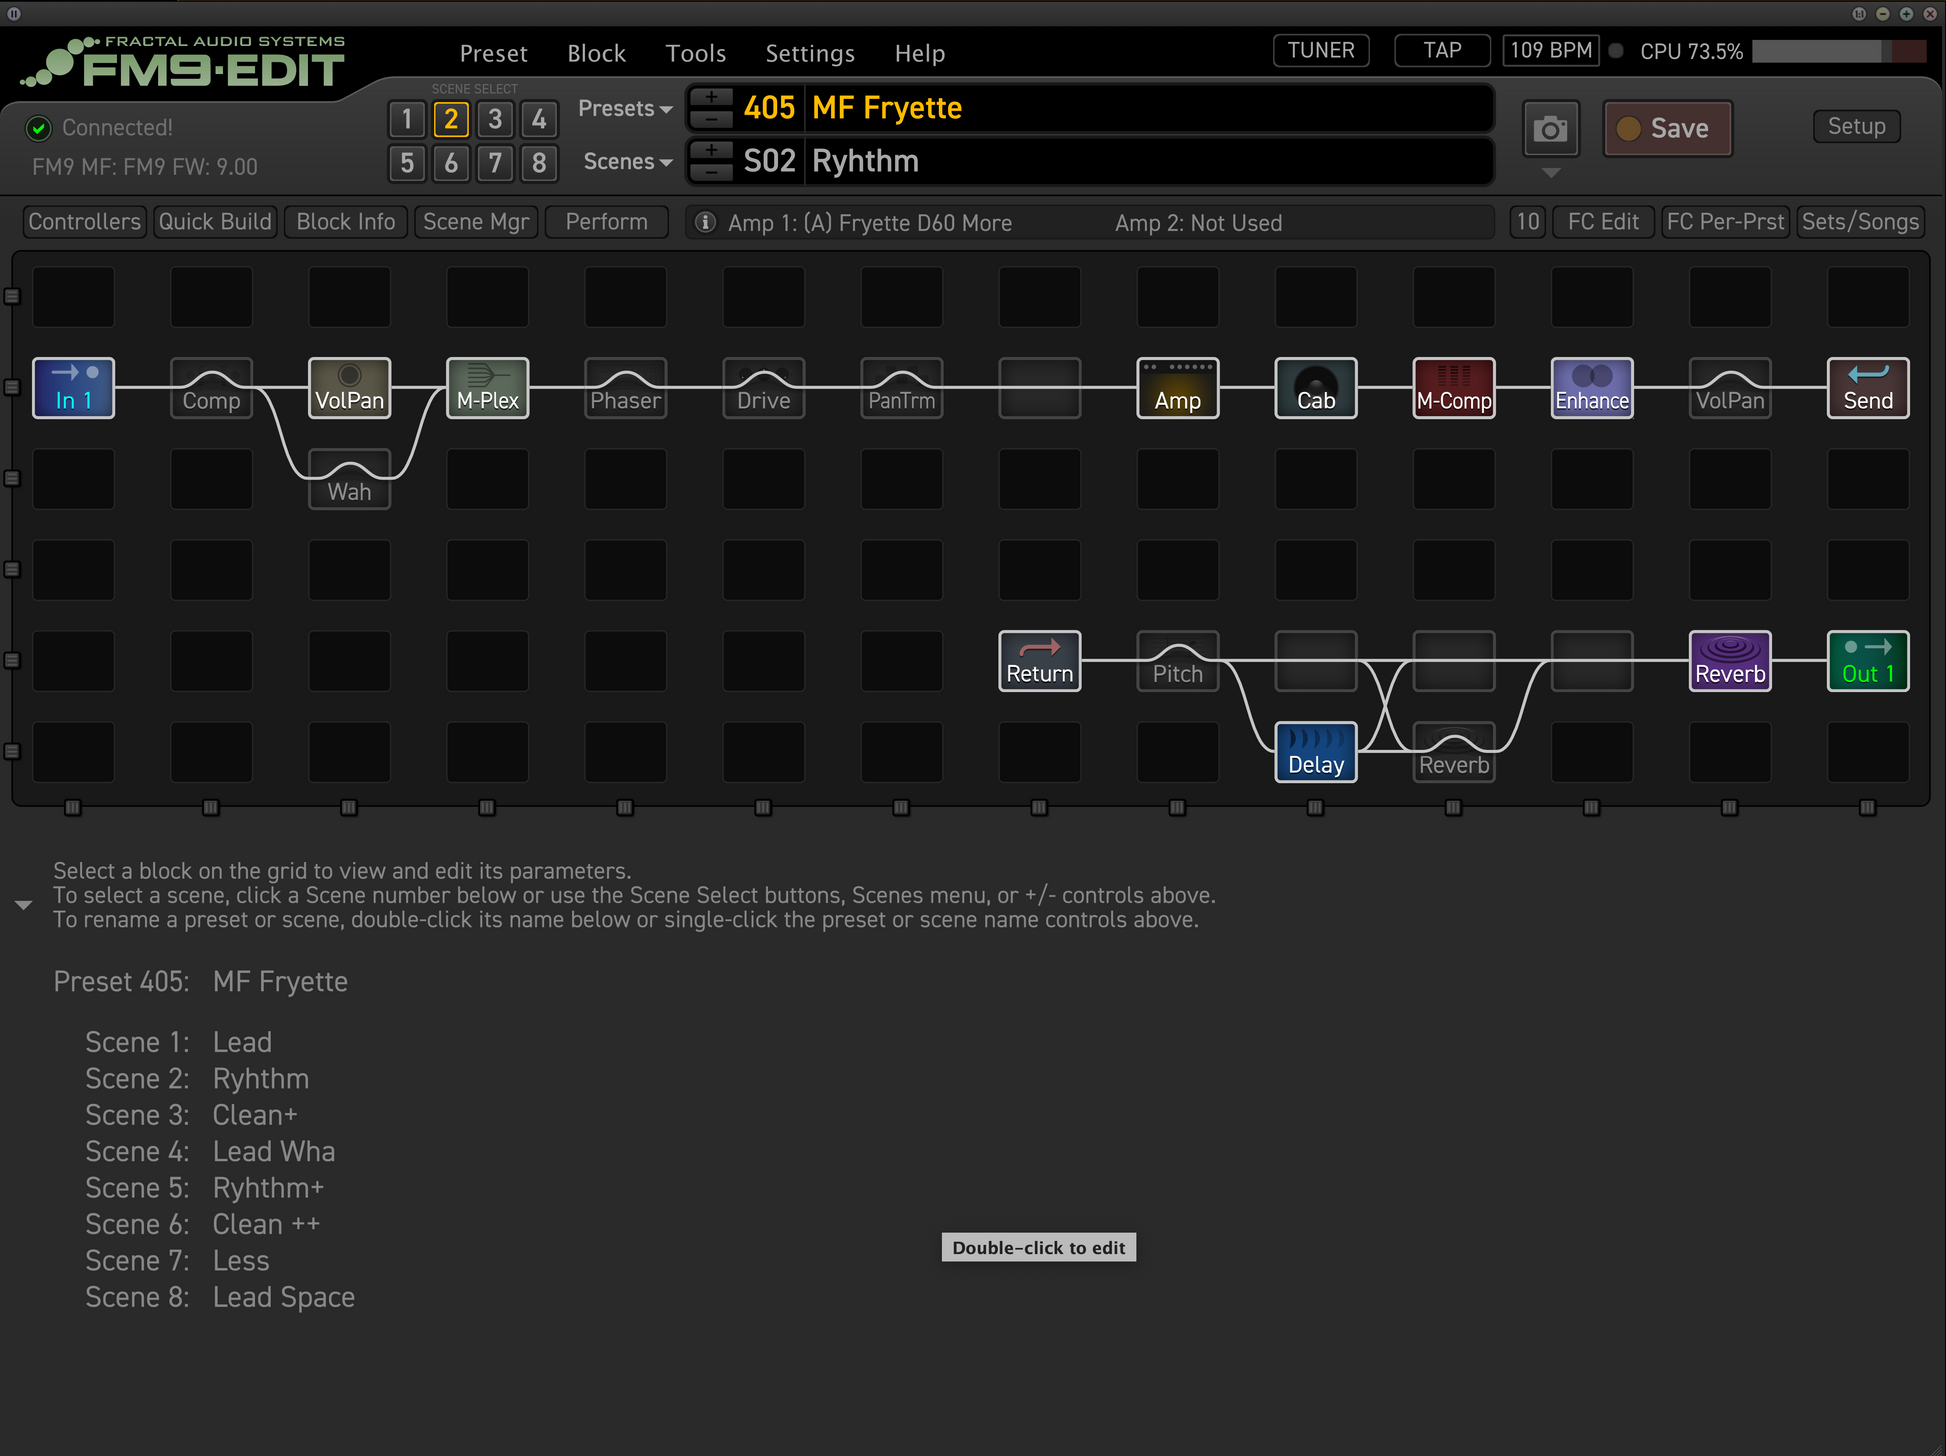Open the Block menu
This screenshot has width=1946, height=1456.
coord(596,54)
